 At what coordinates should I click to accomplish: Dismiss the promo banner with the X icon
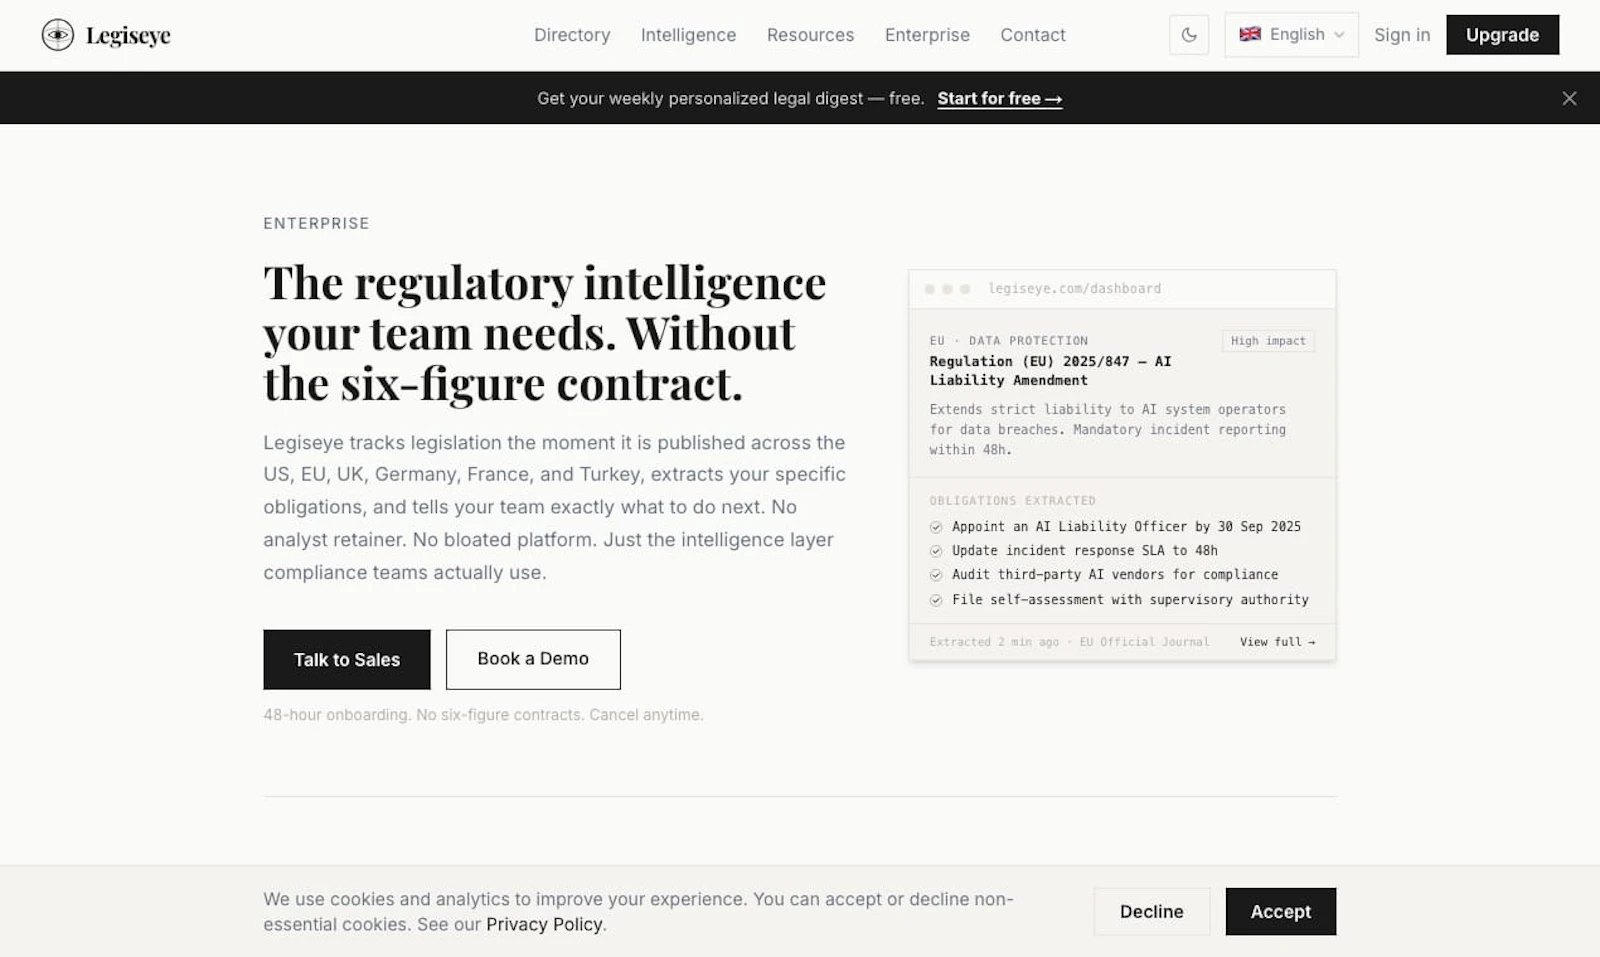tap(1569, 98)
